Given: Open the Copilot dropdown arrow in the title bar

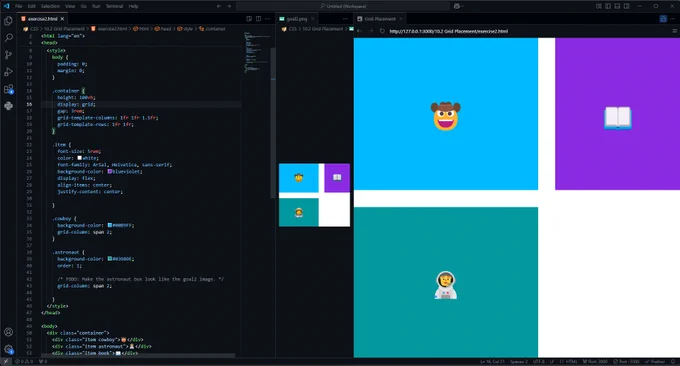Looking at the screenshot, I should click(x=462, y=6).
